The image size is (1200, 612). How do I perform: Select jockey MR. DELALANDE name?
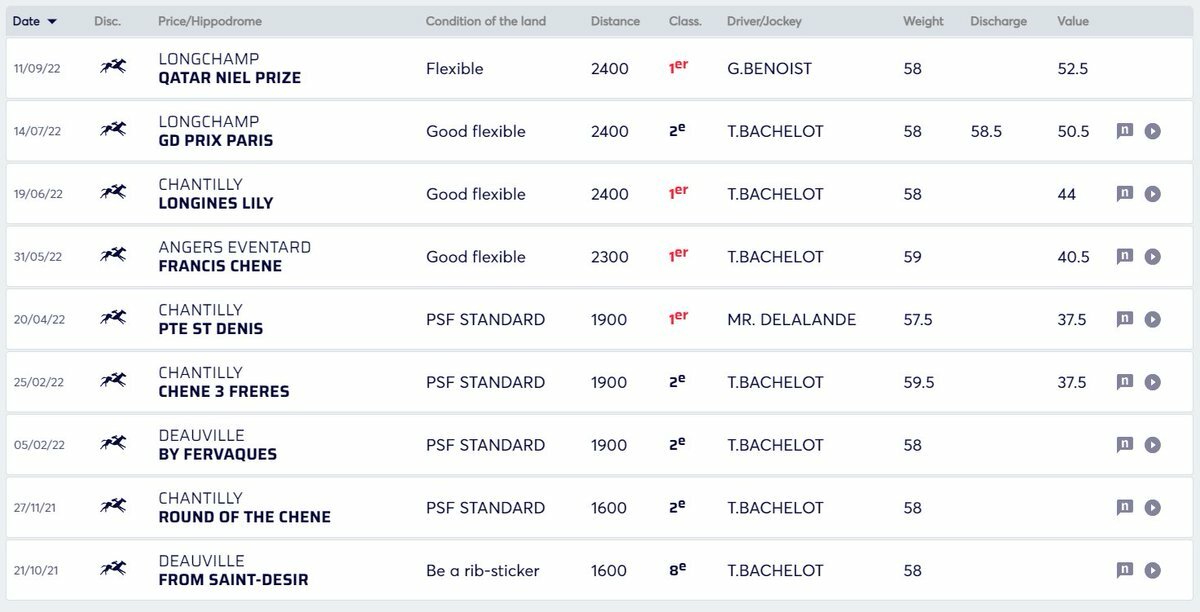point(791,320)
